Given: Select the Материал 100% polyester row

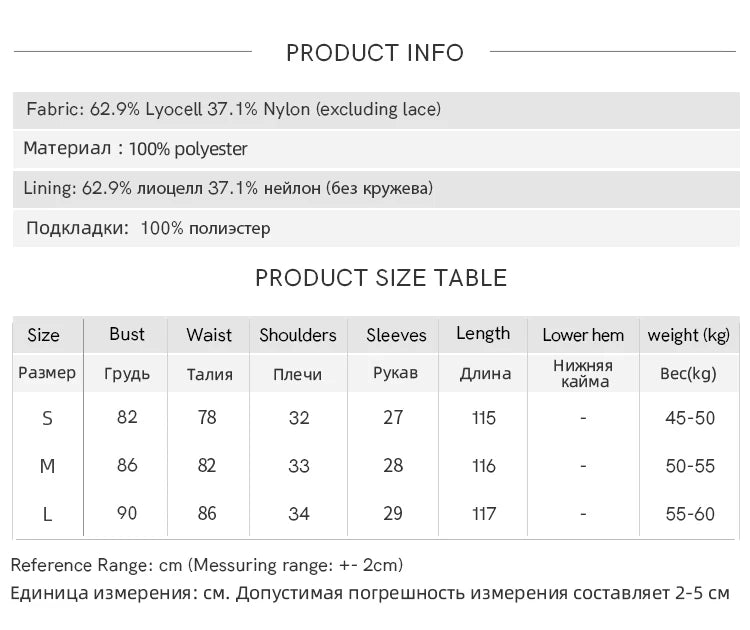Looking at the screenshot, I should pyautogui.click(x=136, y=149).
